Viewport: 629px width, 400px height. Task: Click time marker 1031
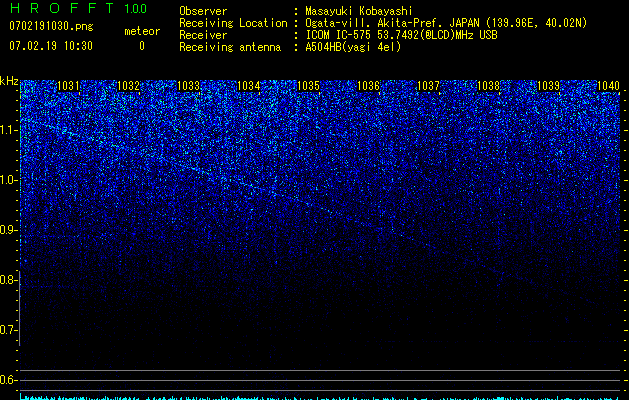click(69, 86)
